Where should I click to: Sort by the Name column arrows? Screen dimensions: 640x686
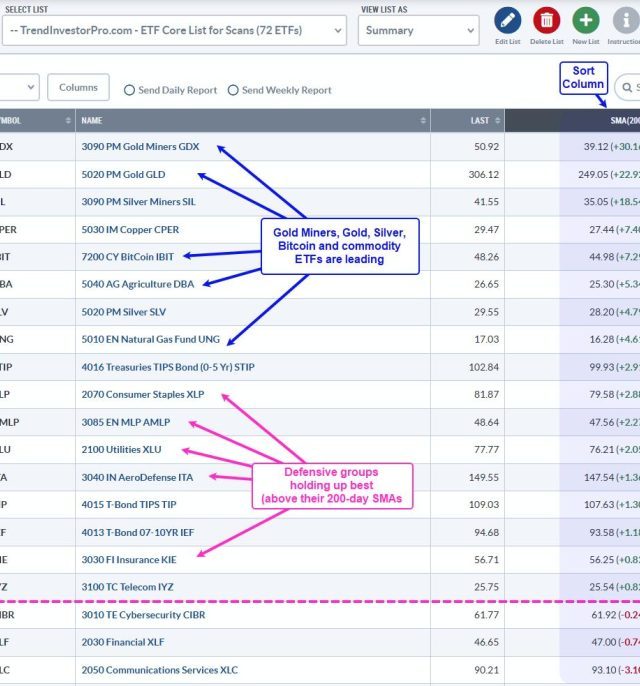click(x=423, y=120)
